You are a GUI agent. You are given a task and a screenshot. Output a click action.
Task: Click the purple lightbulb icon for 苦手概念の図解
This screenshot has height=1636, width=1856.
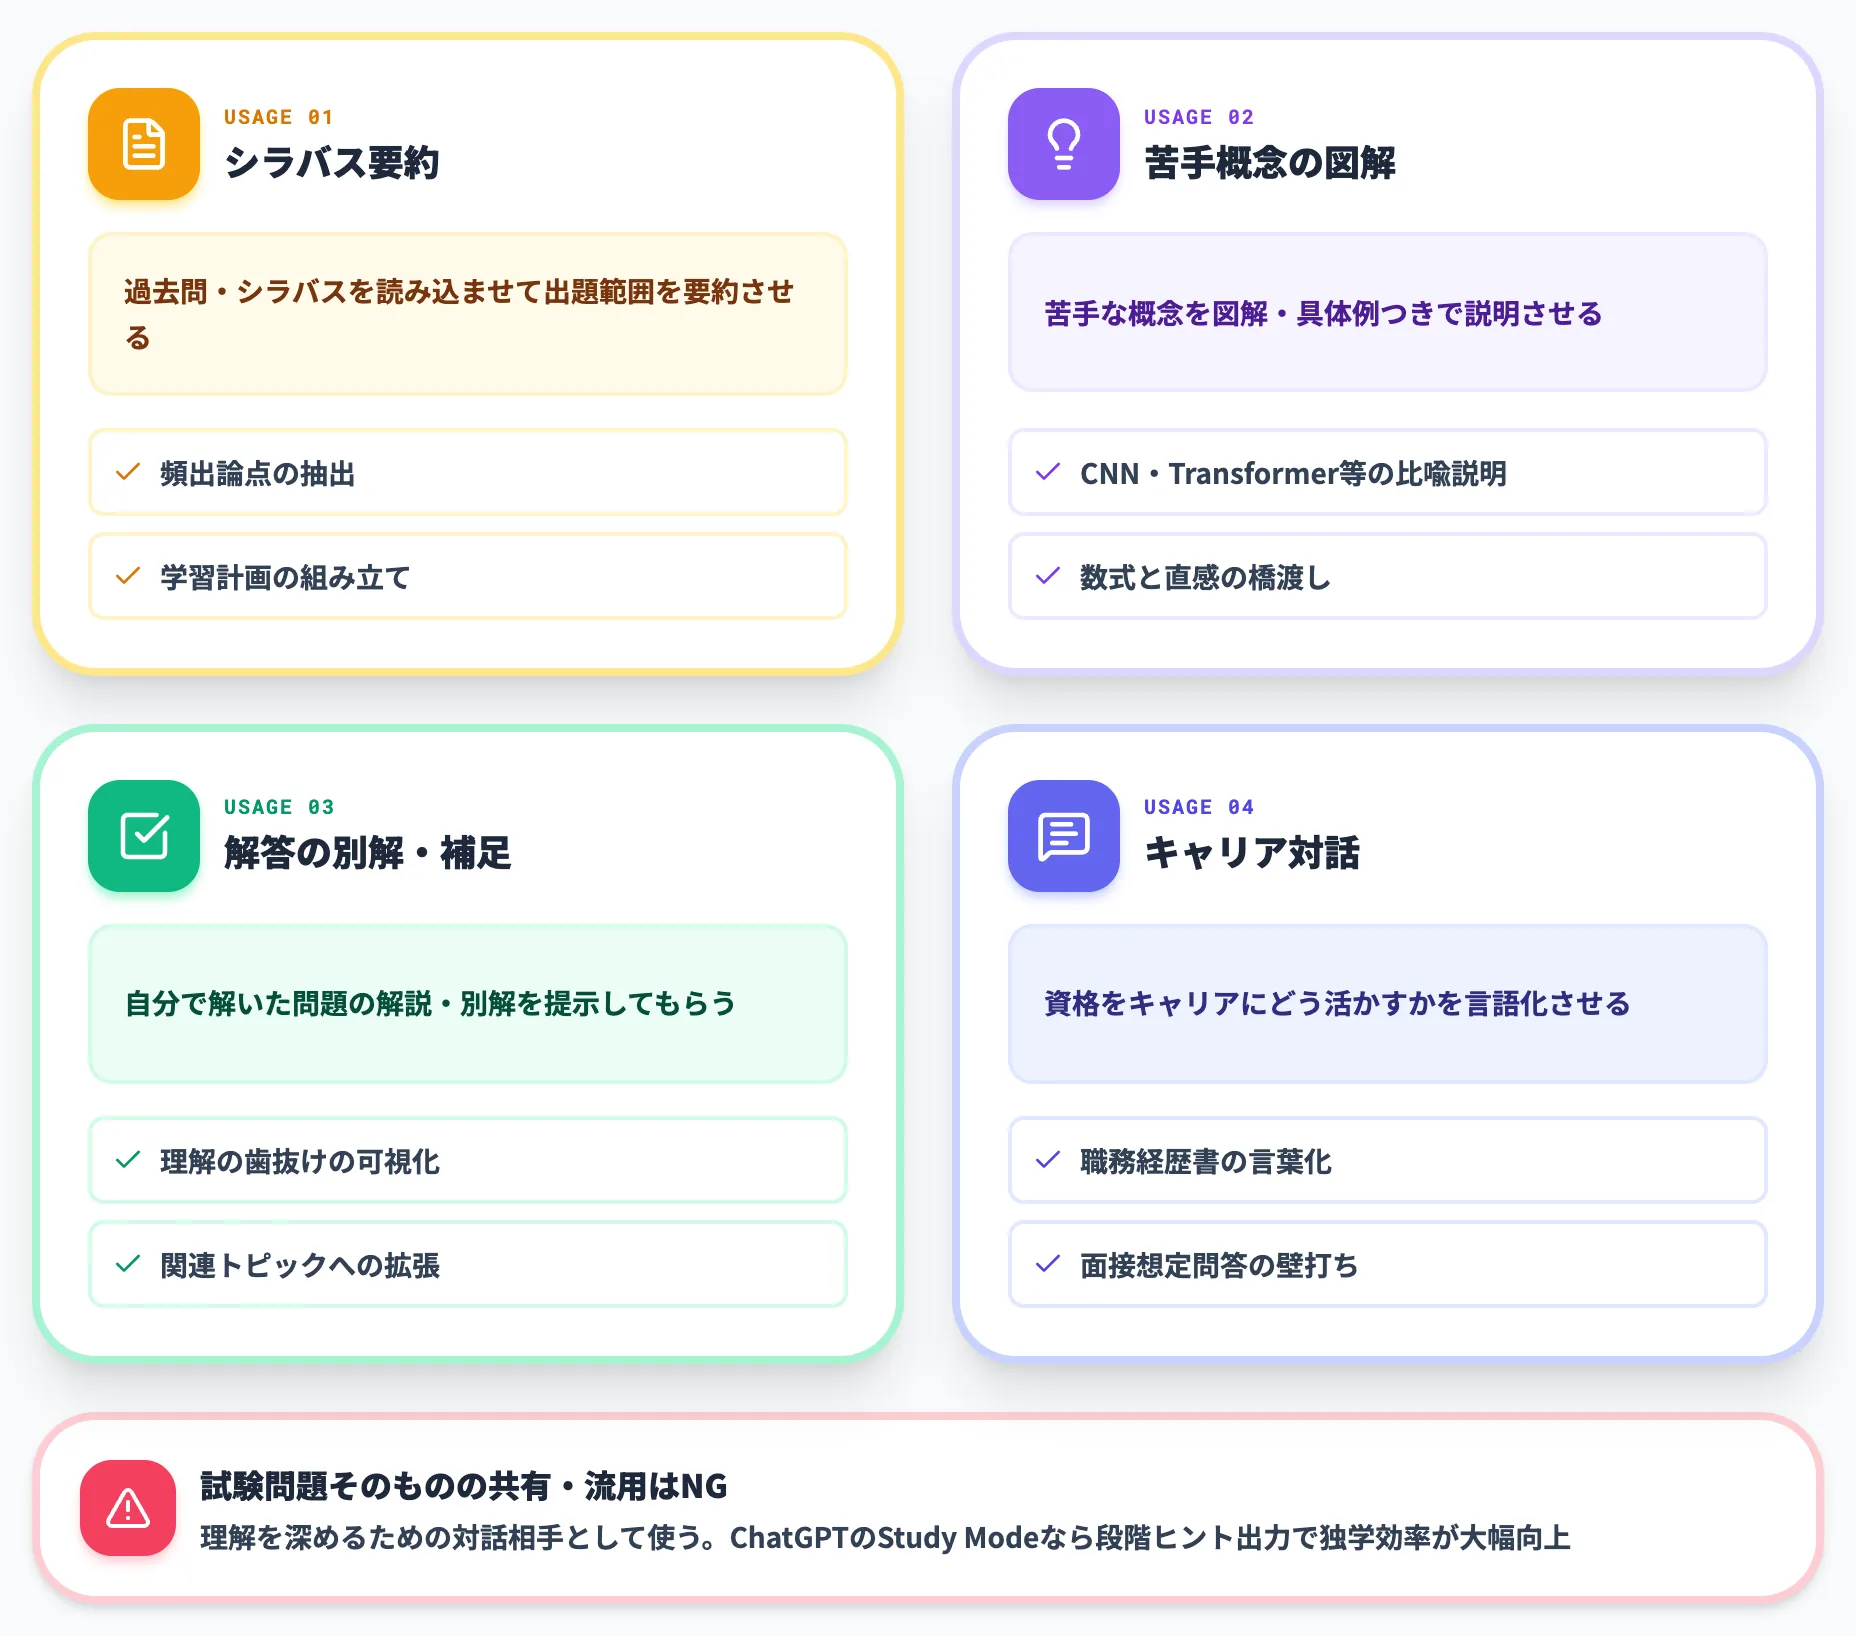[x=1064, y=144]
